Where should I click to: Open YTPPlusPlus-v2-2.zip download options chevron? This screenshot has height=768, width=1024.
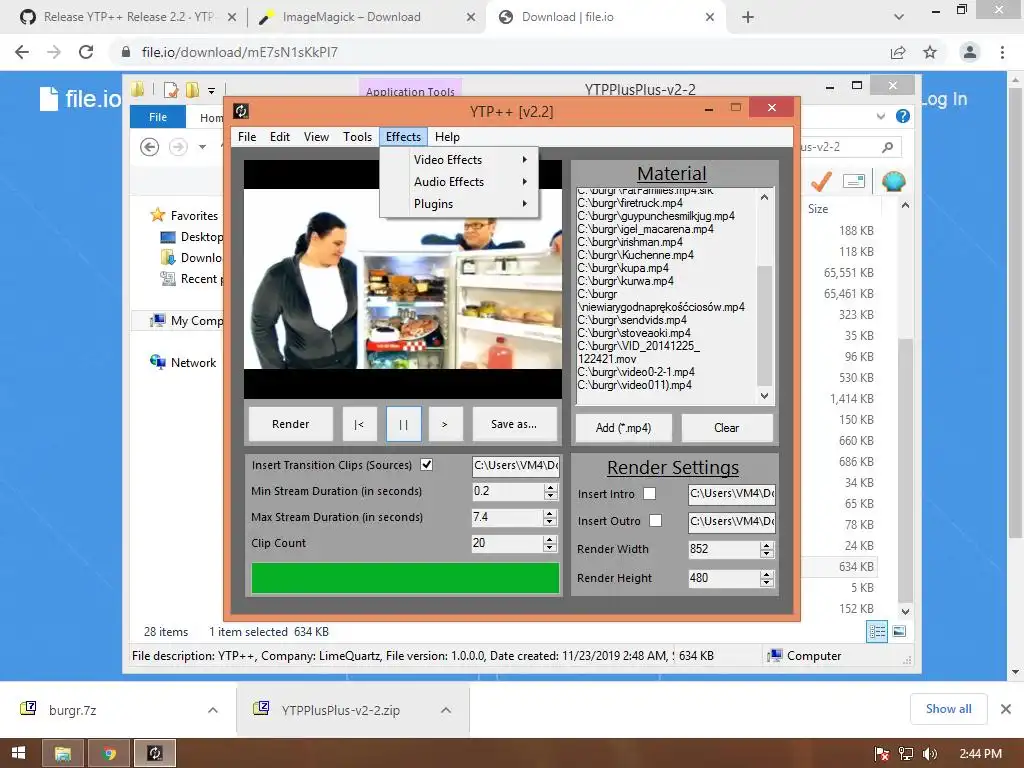(x=446, y=710)
